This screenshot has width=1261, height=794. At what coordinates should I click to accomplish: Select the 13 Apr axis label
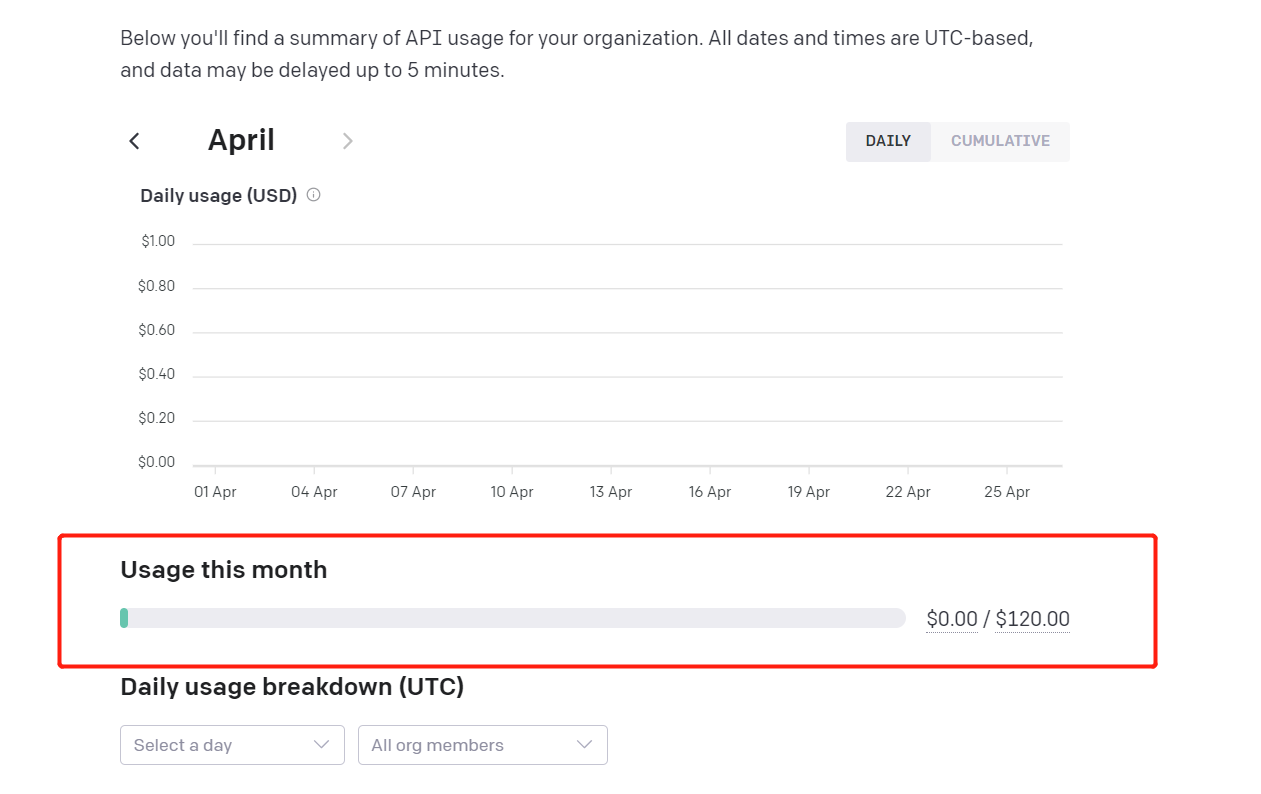pos(610,492)
